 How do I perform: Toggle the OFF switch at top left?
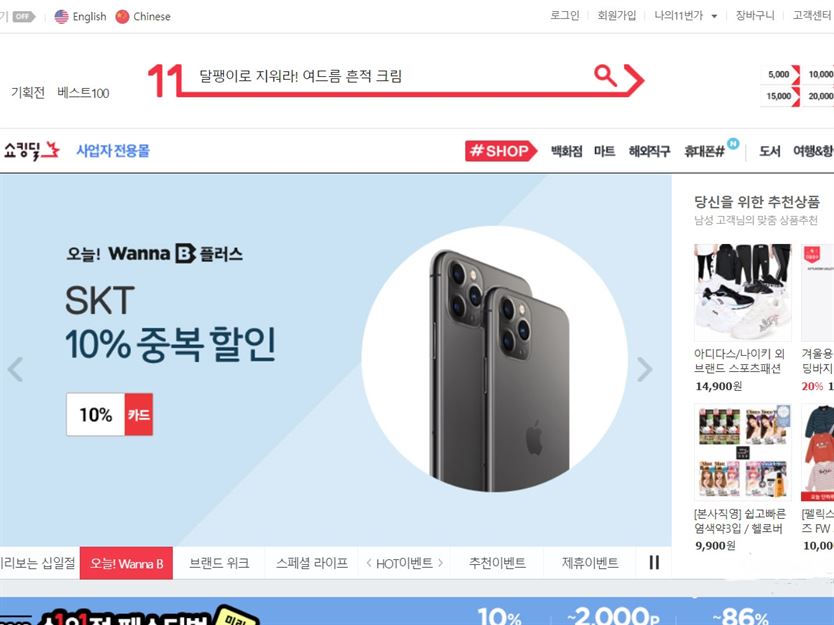point(23,16)
